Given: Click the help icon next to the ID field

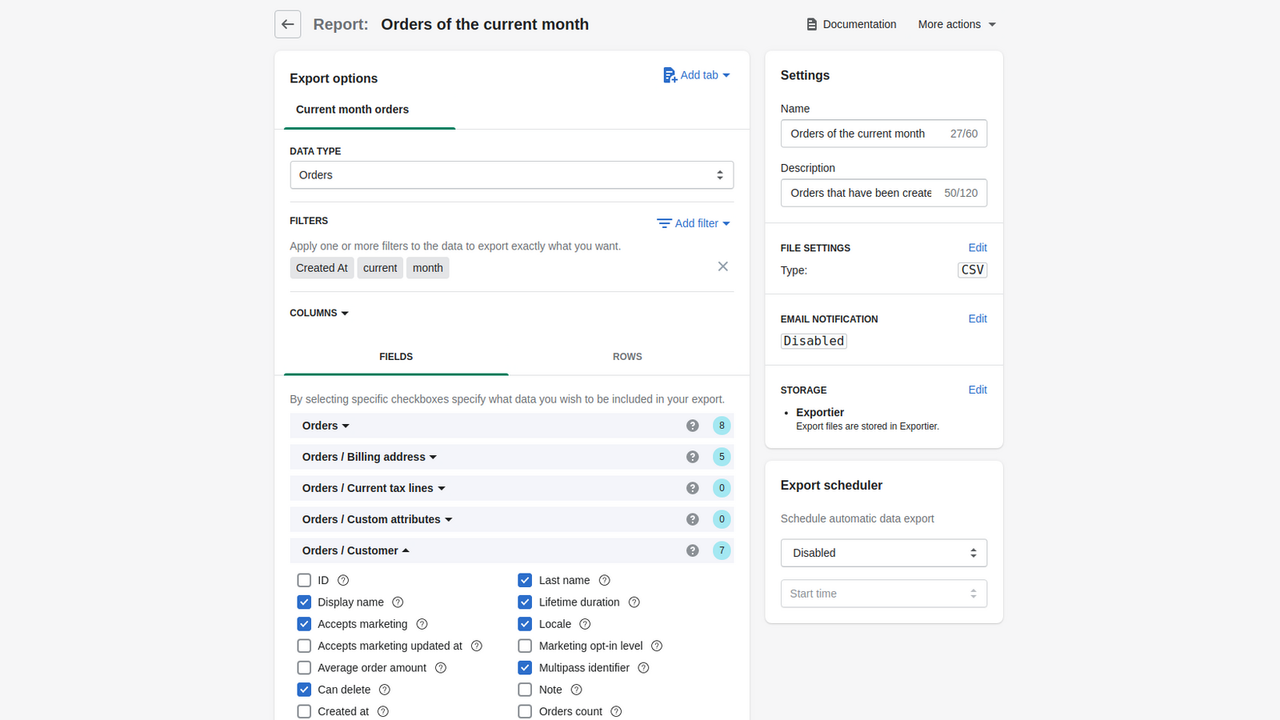Looking at the screenshot, I should pos(342,580).
